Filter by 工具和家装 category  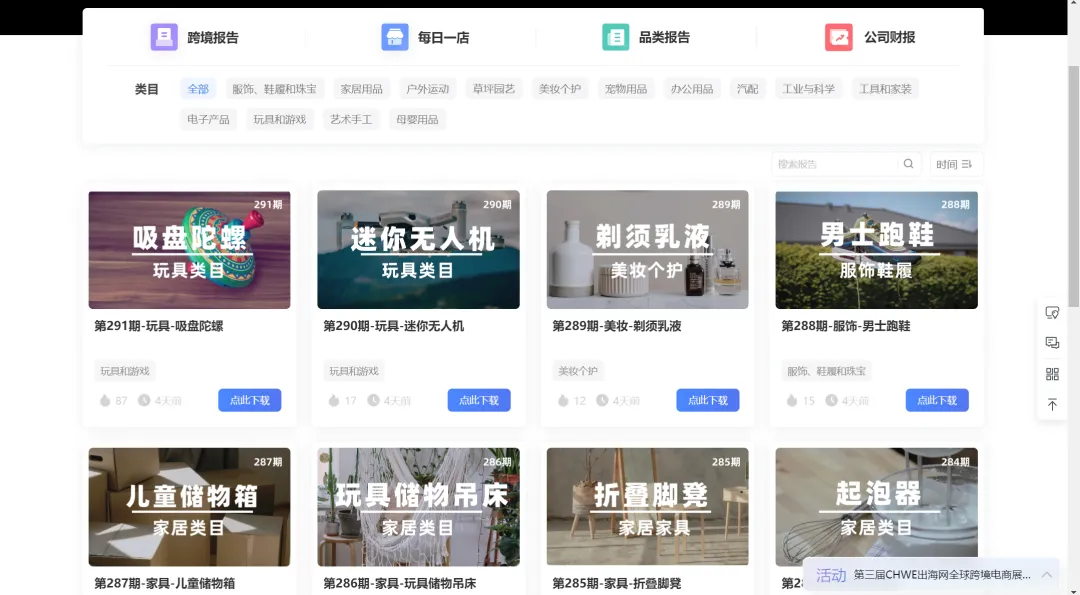click(x=885, y=89)
